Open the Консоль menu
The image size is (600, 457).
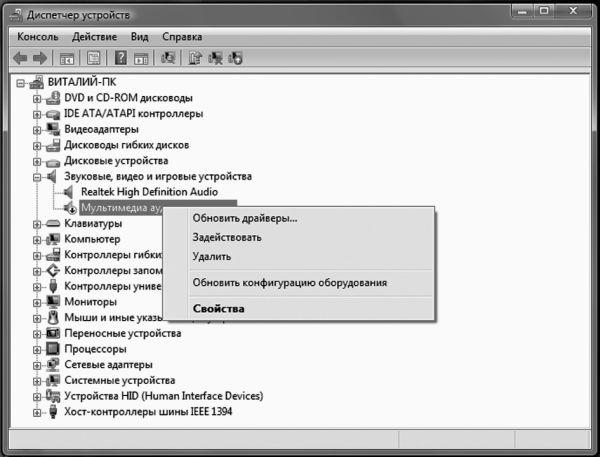click(x=37, y=36)
